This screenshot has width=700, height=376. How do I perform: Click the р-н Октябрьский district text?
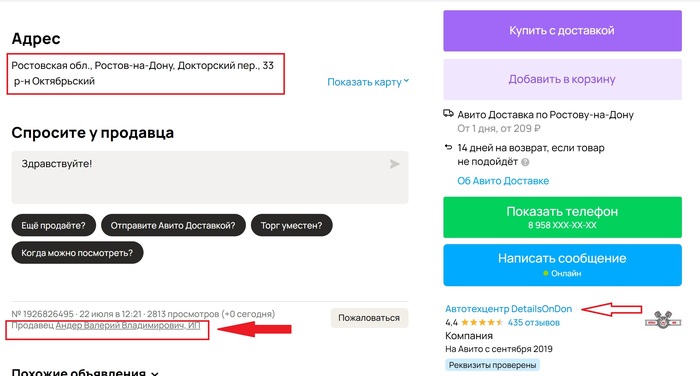(54, 81)
